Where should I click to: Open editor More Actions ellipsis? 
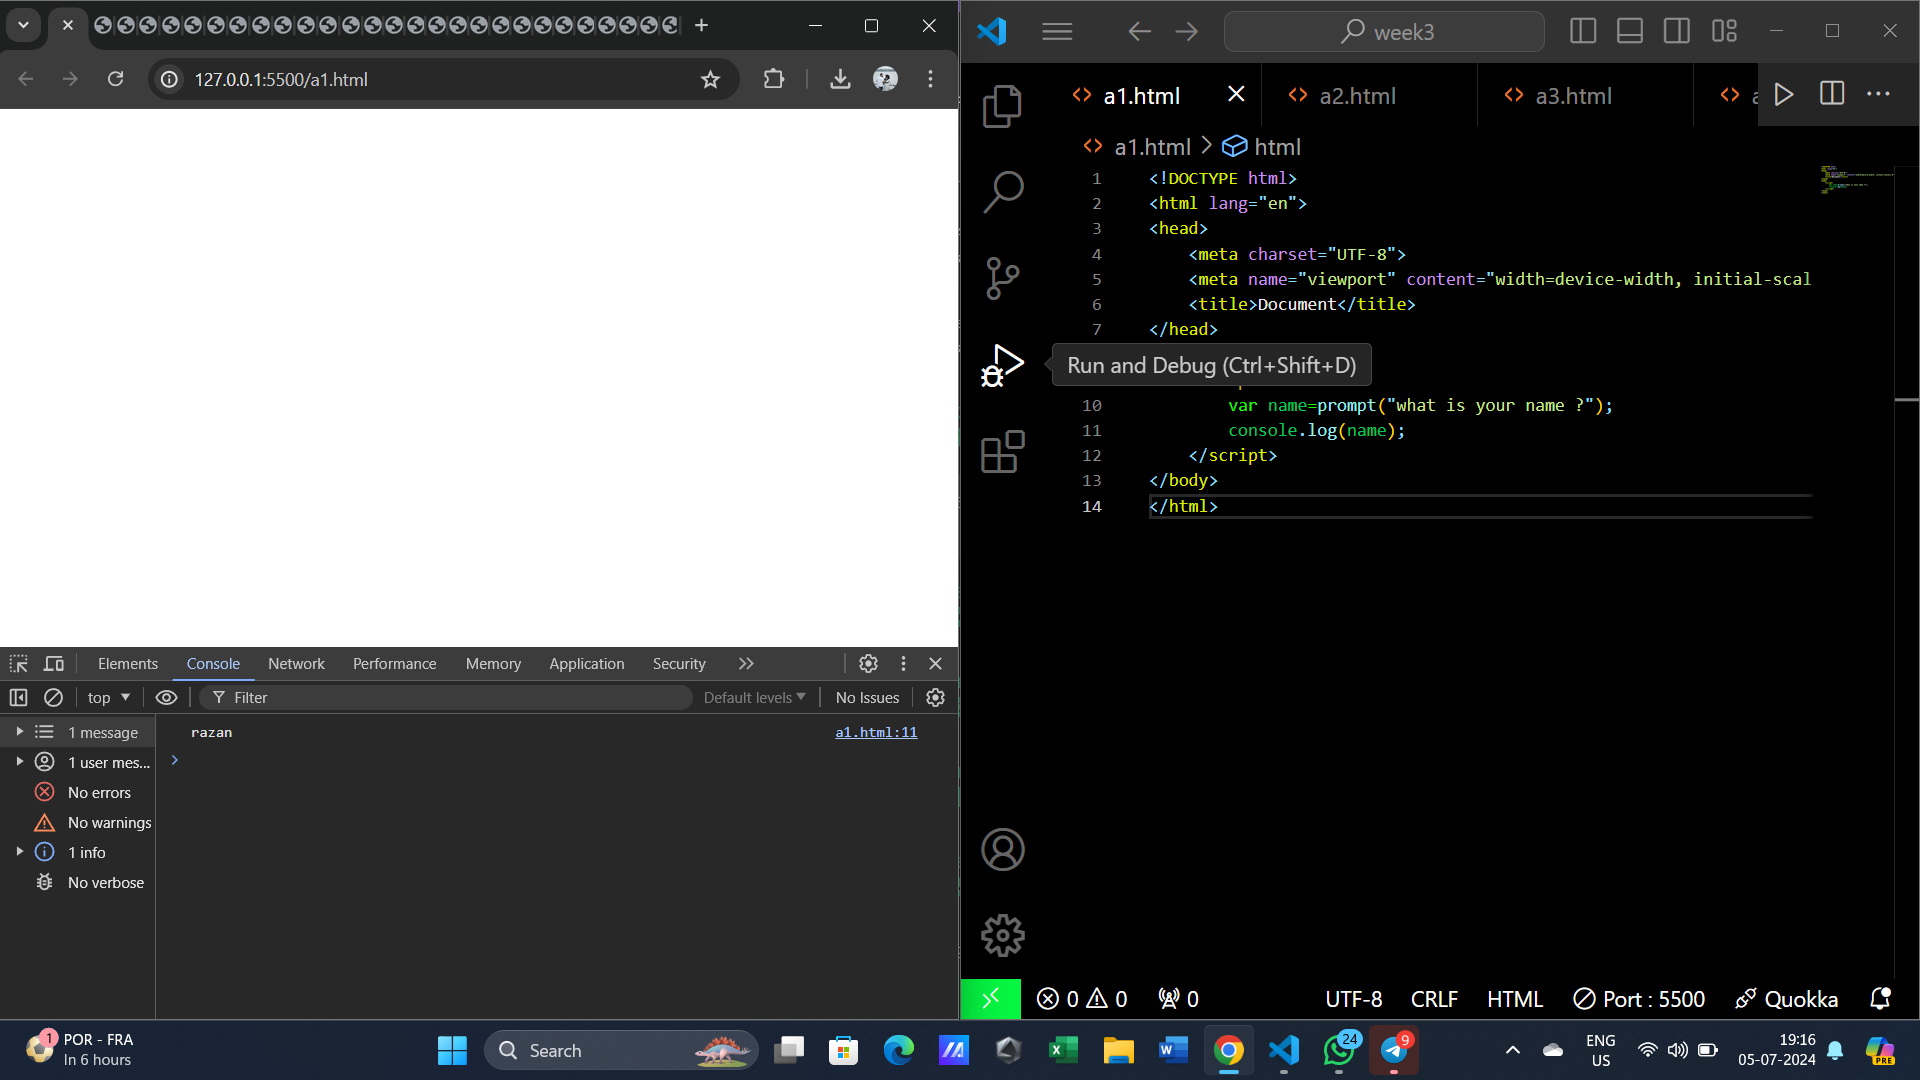point(1879,94)
